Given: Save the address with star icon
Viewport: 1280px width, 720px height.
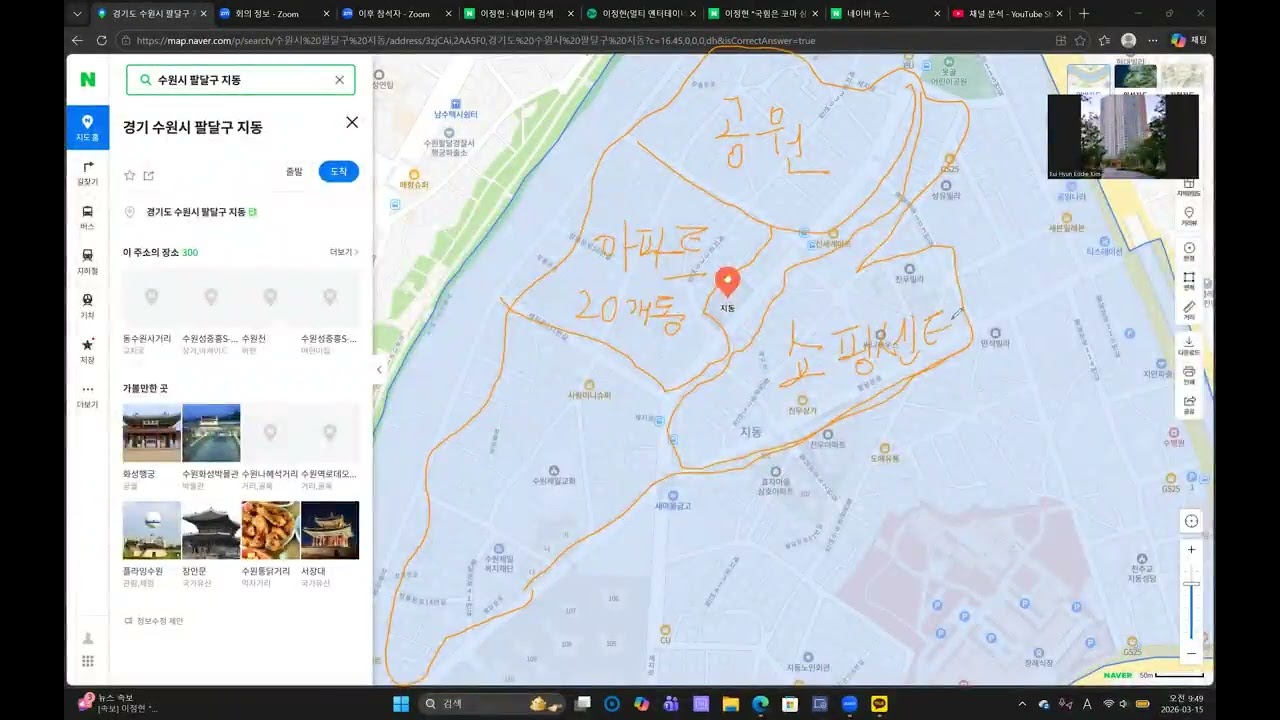Looking at the screenshot, I should 129,175.
